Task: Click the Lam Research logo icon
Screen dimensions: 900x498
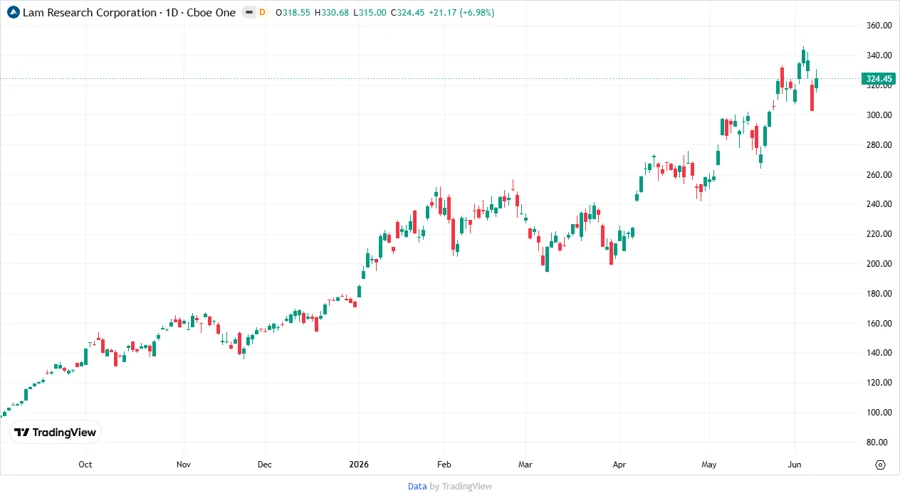Action: [13, 12]
